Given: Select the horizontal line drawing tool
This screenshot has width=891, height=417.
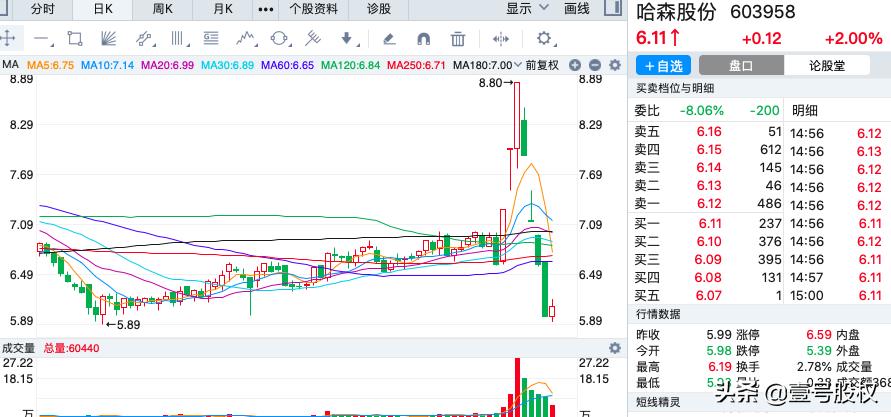Looking at the screenshot, I should [42, 39].
